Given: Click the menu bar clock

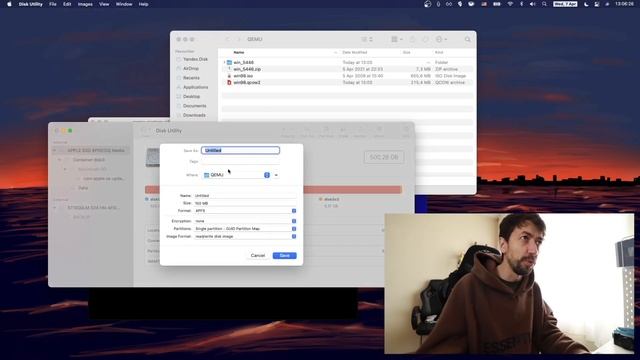Looking at the screenshot, I should (624, 4).
